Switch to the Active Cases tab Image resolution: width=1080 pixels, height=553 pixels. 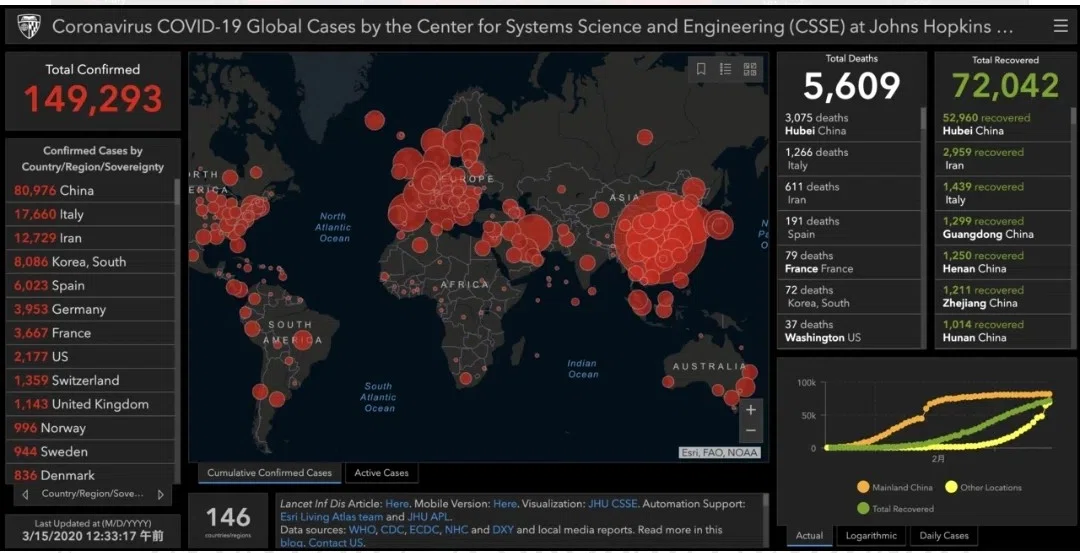(x=381, y=473)
